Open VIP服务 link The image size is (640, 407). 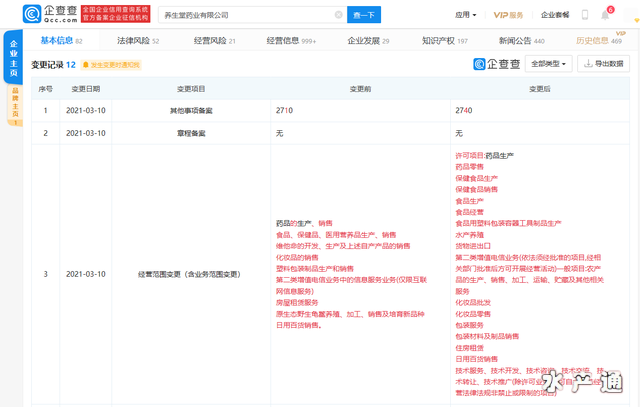coord(508,15)
